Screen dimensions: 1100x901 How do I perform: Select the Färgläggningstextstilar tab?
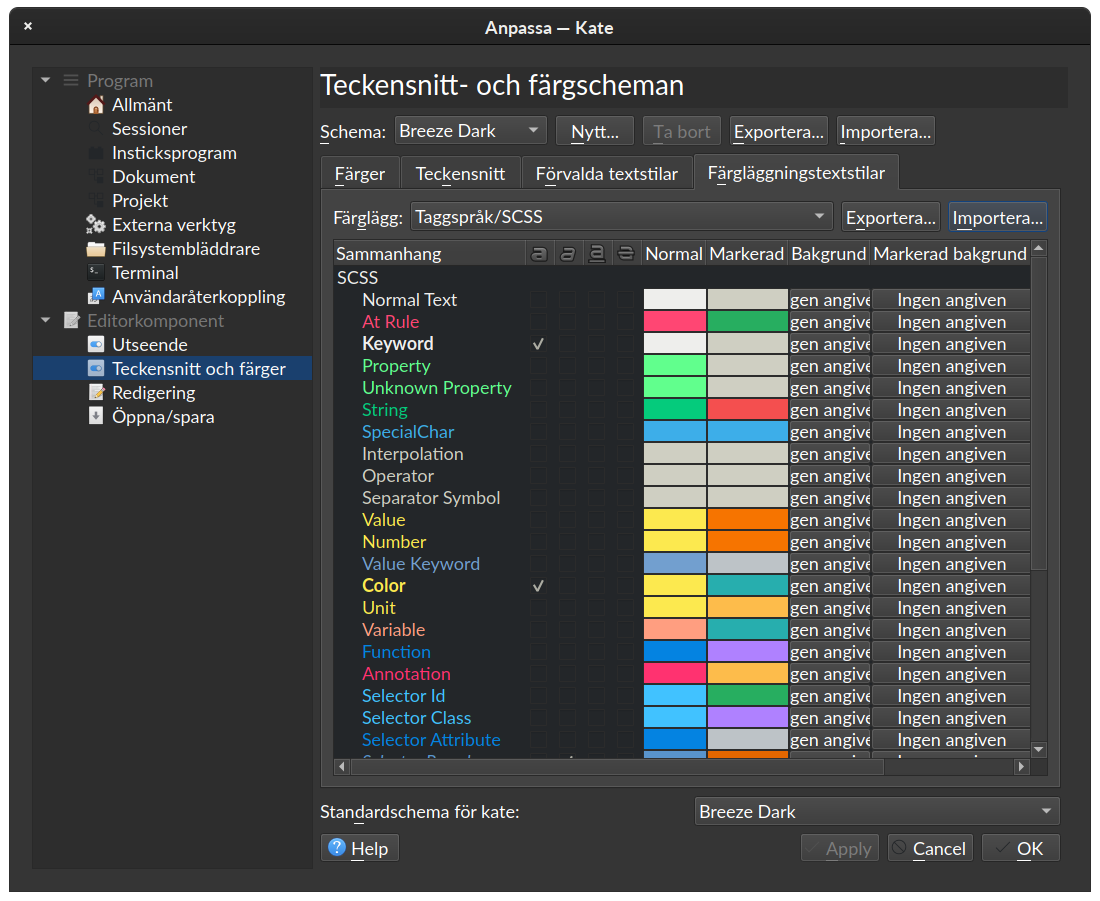point(796,173)
